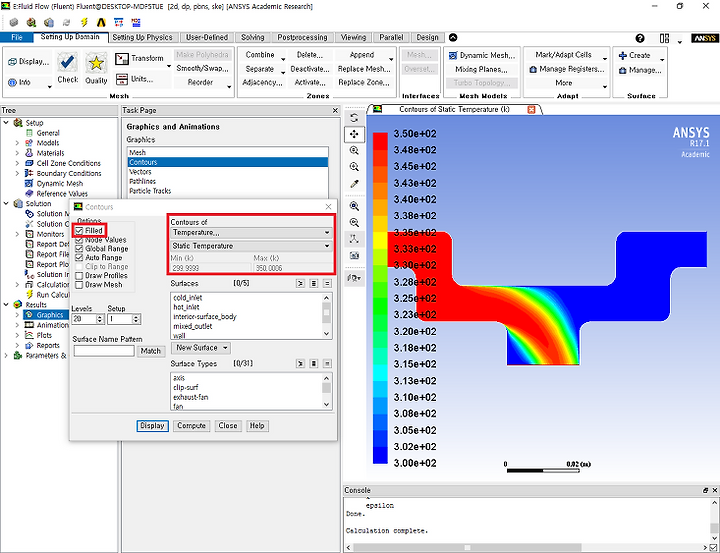Toggle the Auto Range checkbox
This screenshot has width=720, height=553.
79,258
